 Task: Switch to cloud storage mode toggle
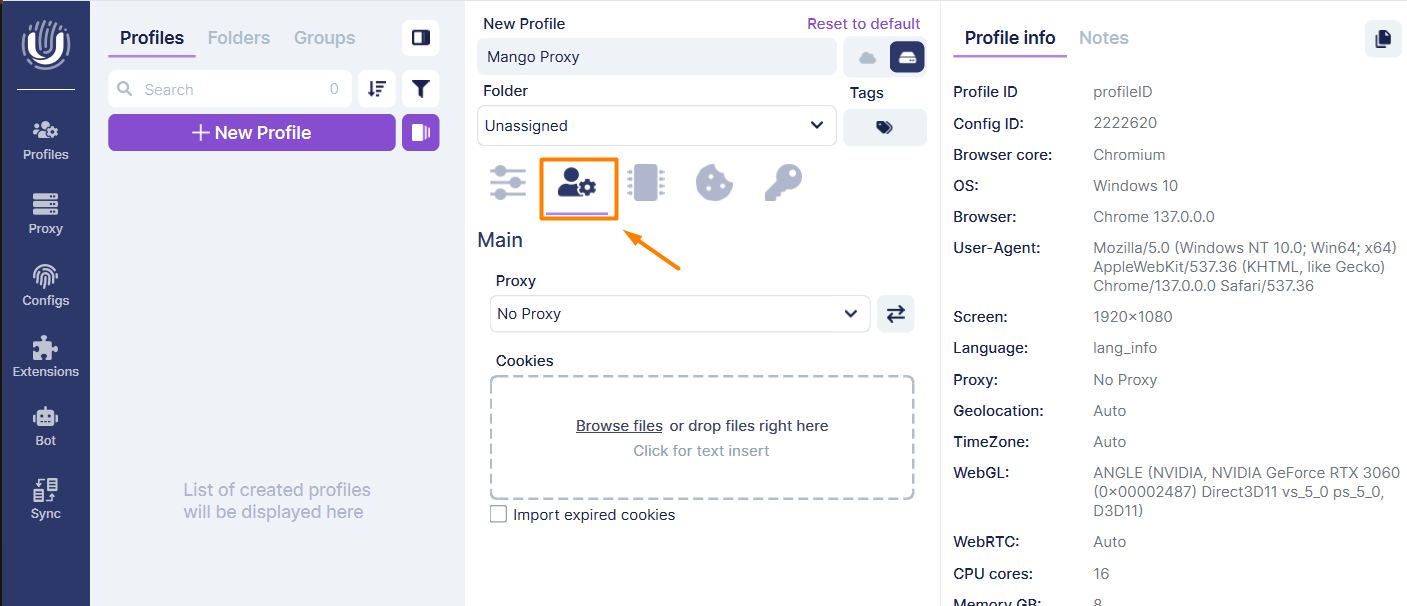pyautogui.click(x=867, y=57)
